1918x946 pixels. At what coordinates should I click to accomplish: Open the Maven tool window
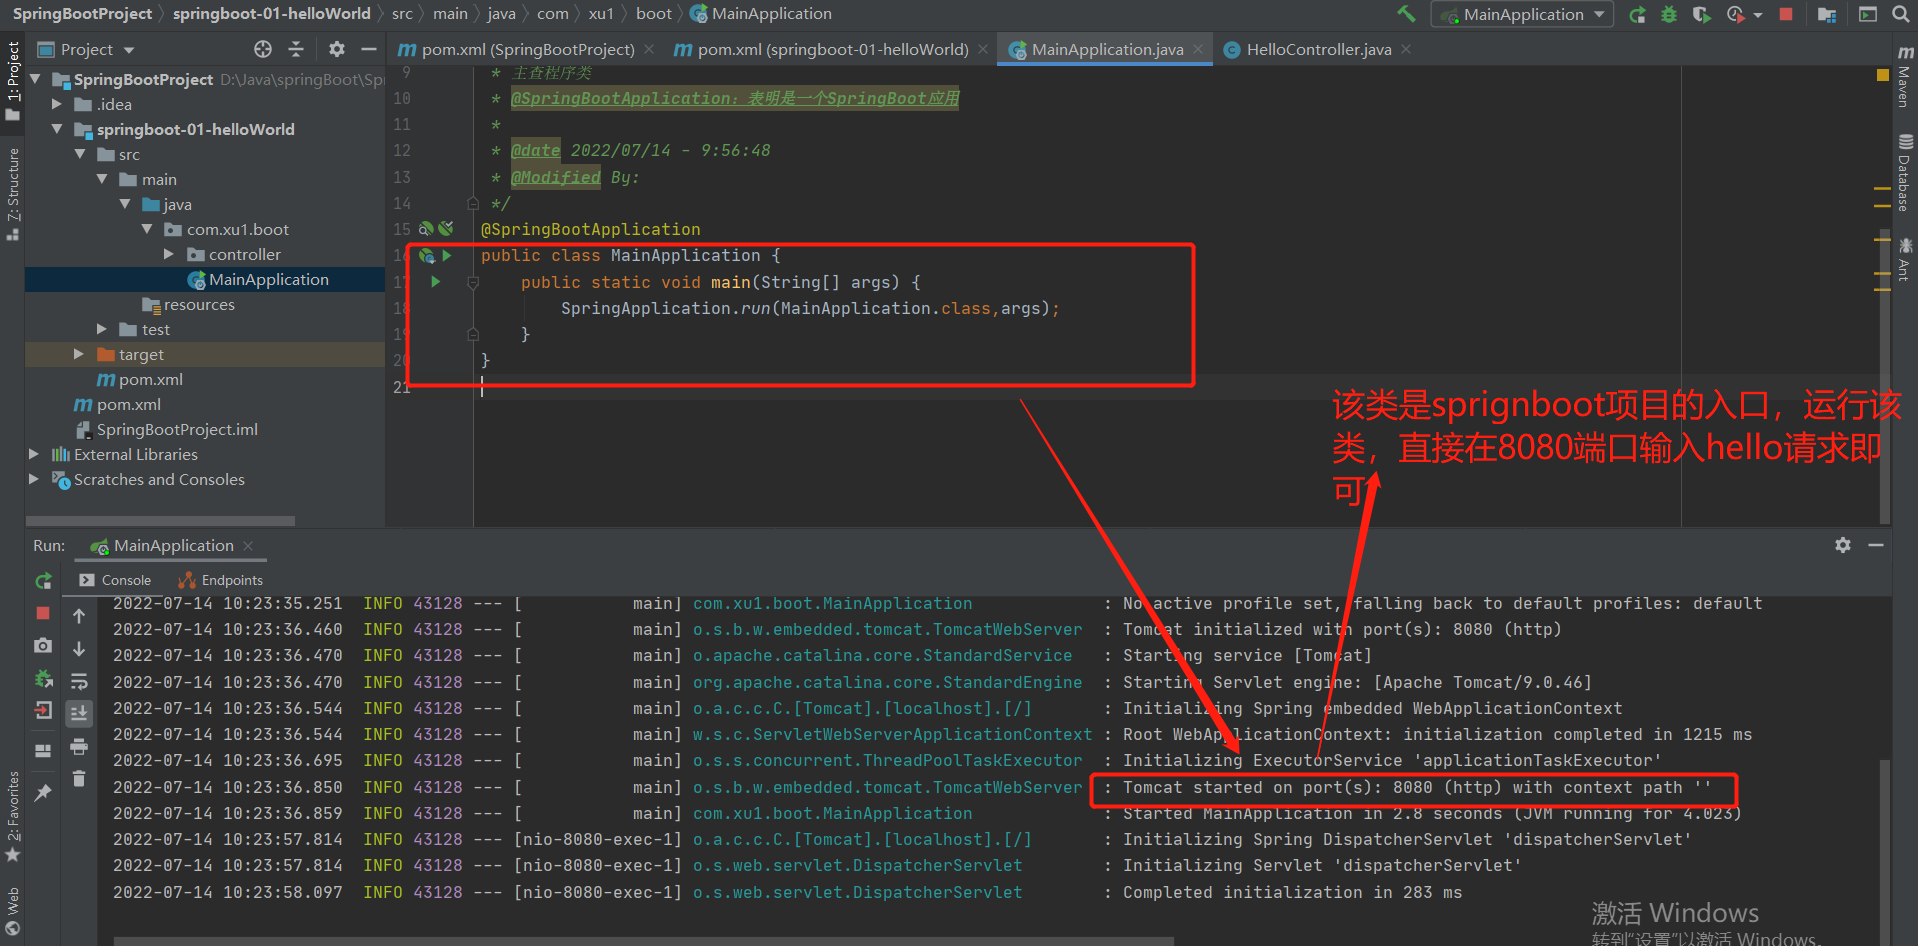coord(1905,78)
